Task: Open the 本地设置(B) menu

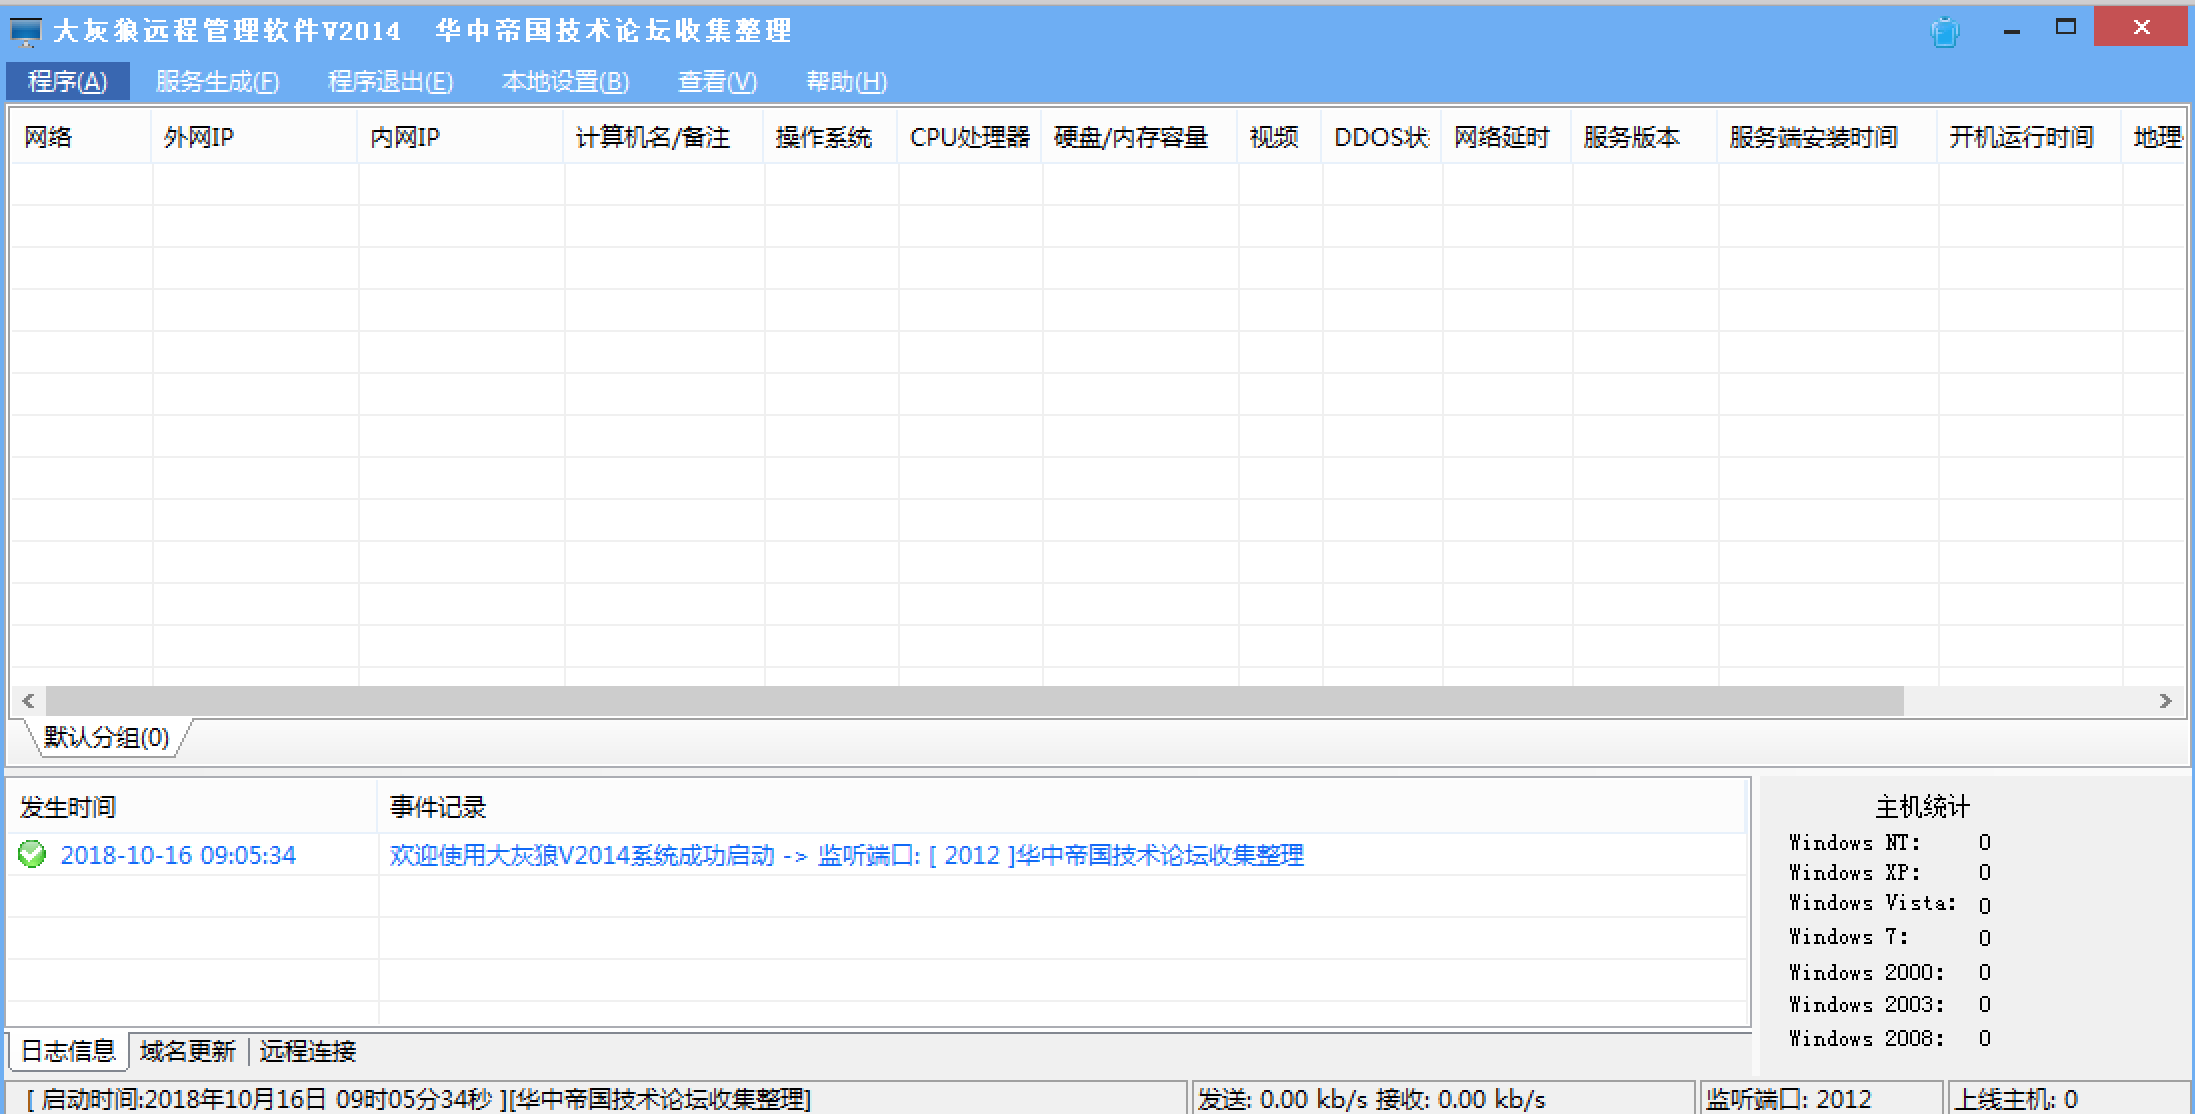Action: pyautogui.click(x=565, y=81)
